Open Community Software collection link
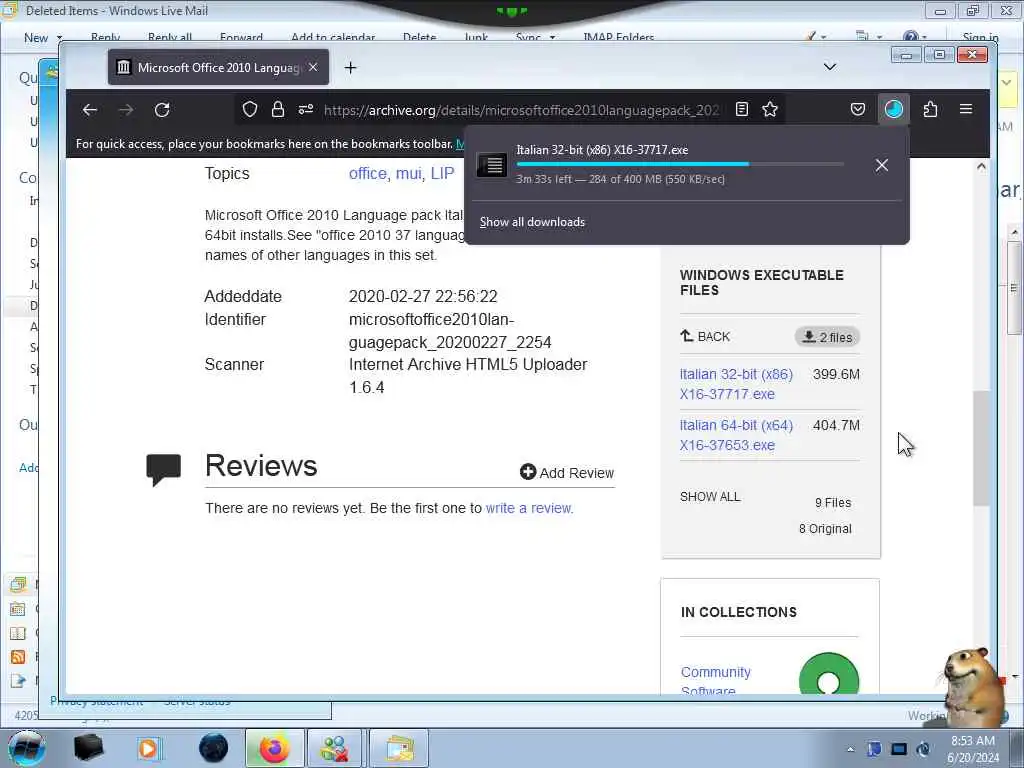 coord(716,680)
